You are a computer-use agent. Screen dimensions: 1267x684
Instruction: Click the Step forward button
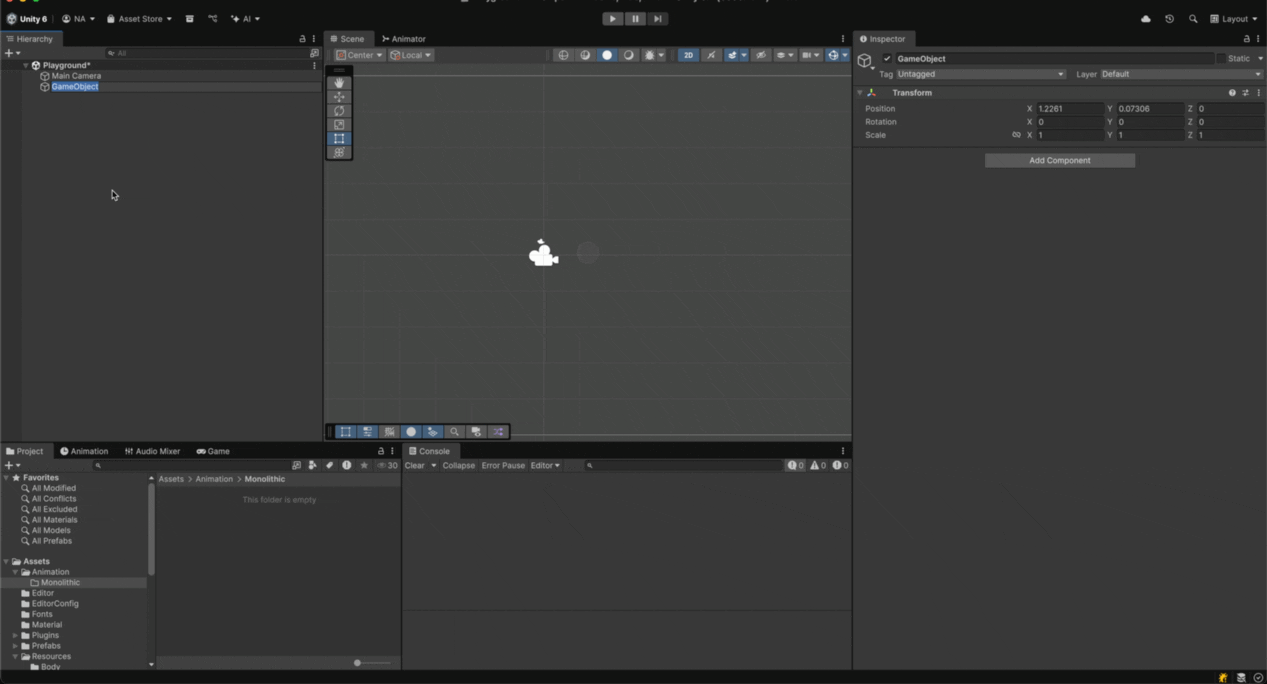pos(657,19)
